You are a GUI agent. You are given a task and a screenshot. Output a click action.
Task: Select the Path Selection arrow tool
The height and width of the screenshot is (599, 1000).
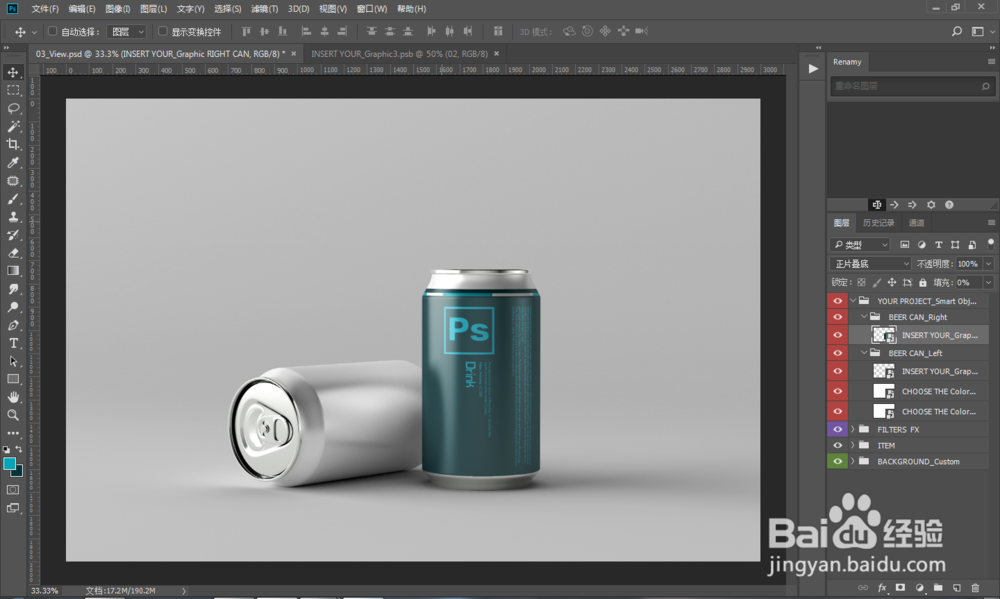(x=13, y=361)
